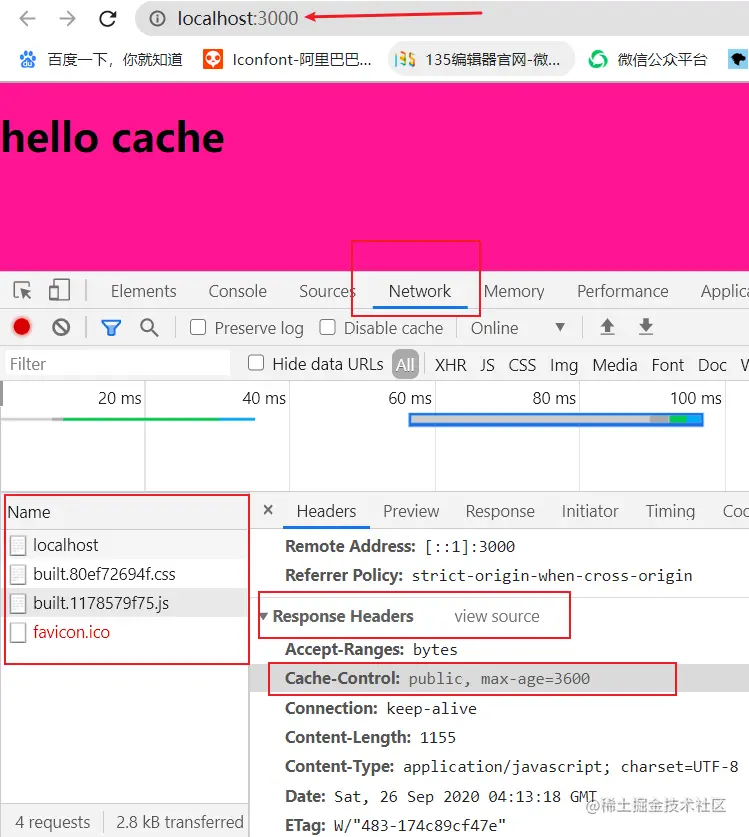Export the HAR file
Viewport: 749px width, 837px height.
[646, 327]
